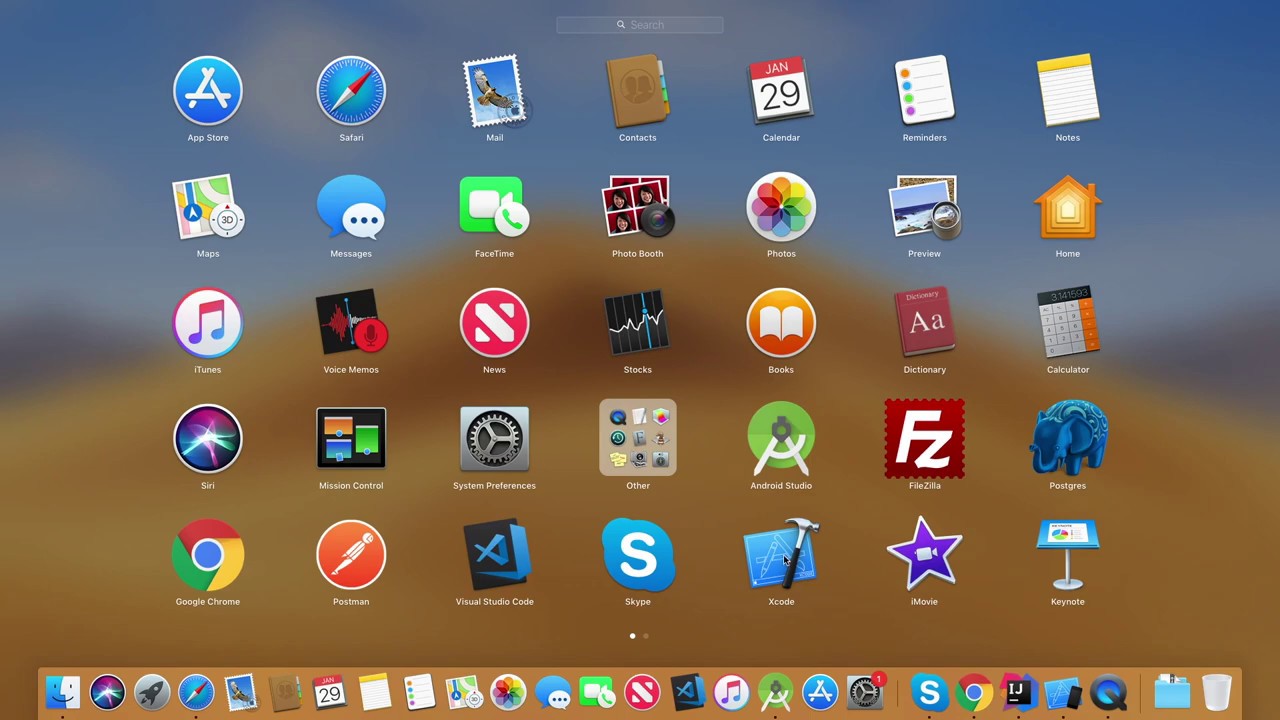
Task: Launch Skype from the Launchpad grid
Action: click(x=637, y=556)
